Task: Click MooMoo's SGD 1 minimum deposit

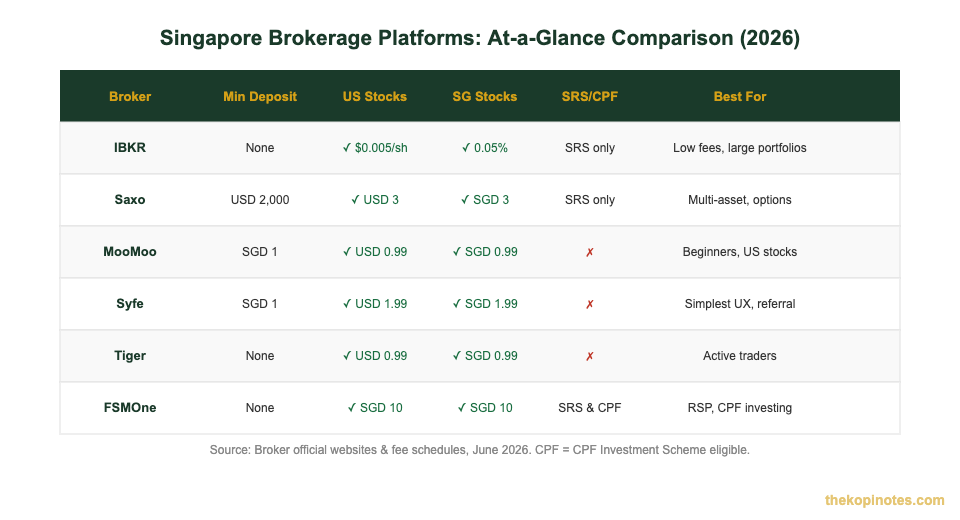Action: point(260,252)
